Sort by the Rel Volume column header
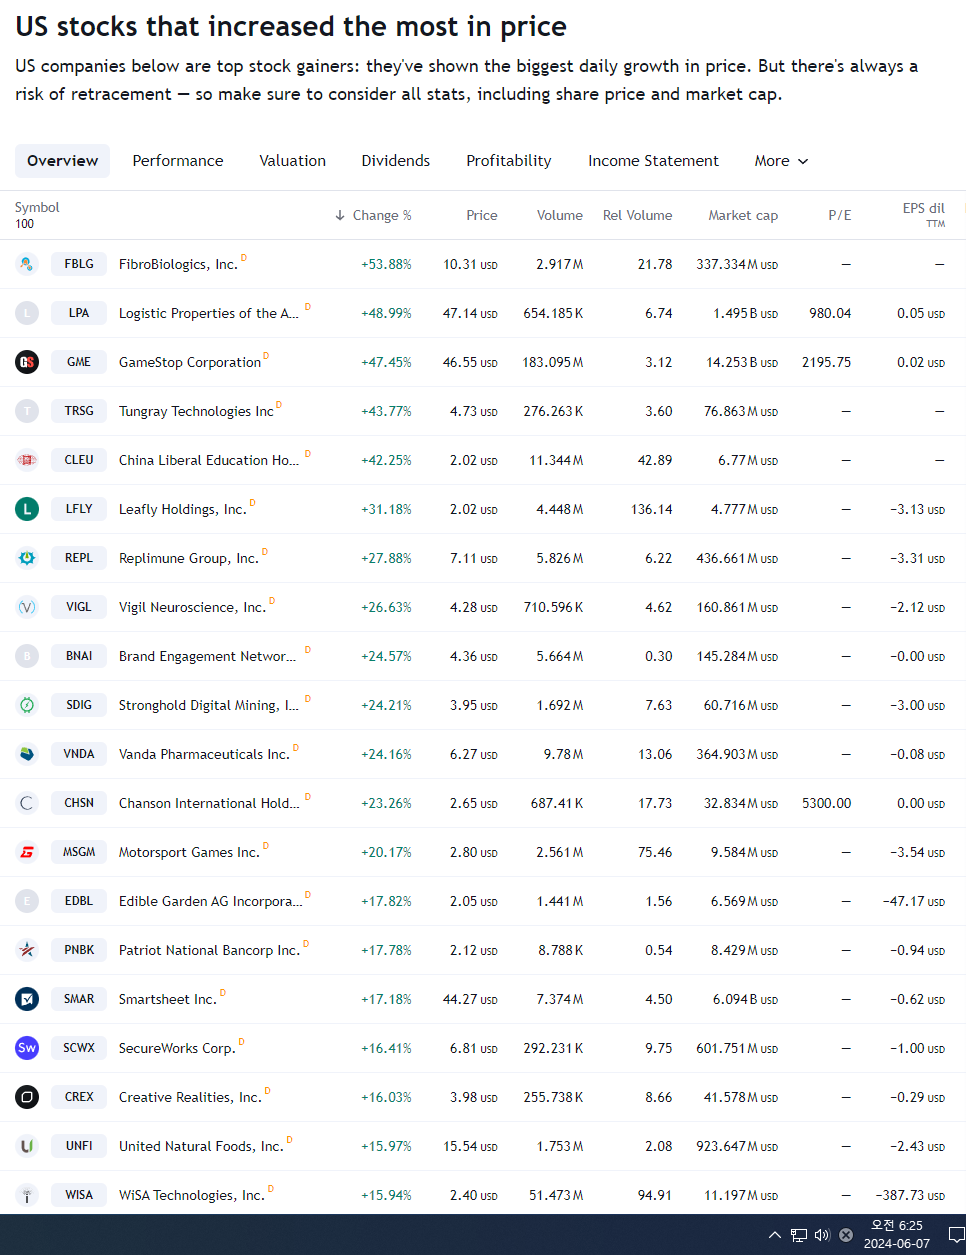 (x=637, y=215)
